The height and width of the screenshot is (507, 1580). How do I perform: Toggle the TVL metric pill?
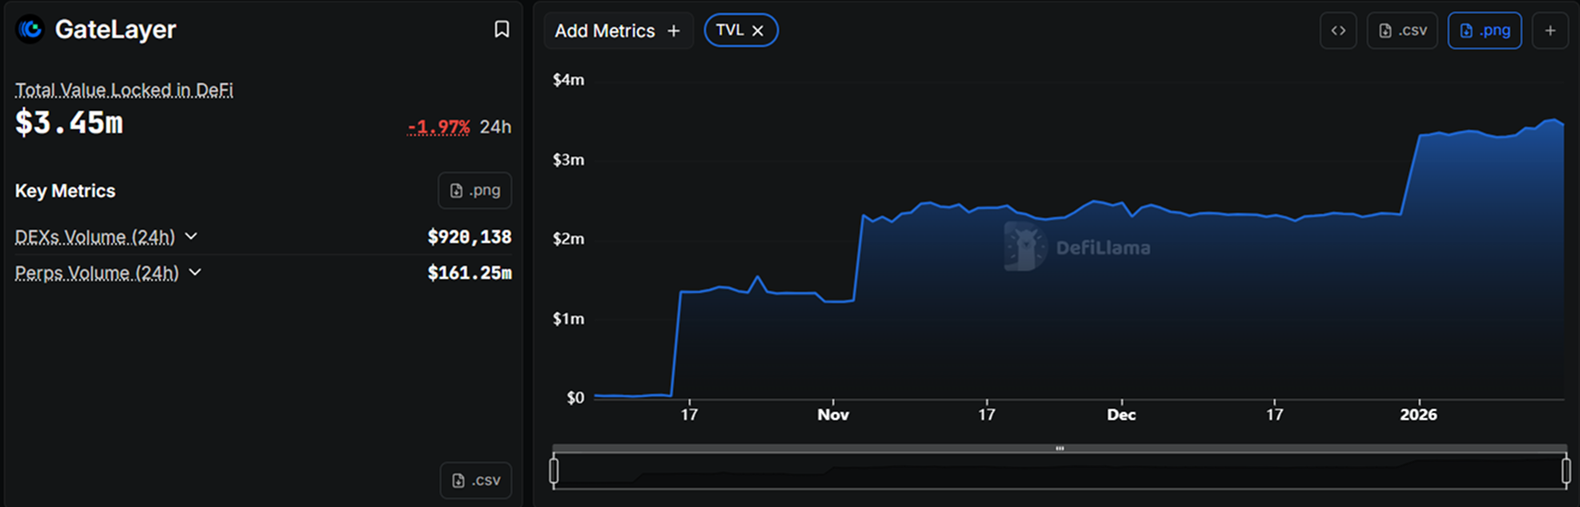pos(730,31)
